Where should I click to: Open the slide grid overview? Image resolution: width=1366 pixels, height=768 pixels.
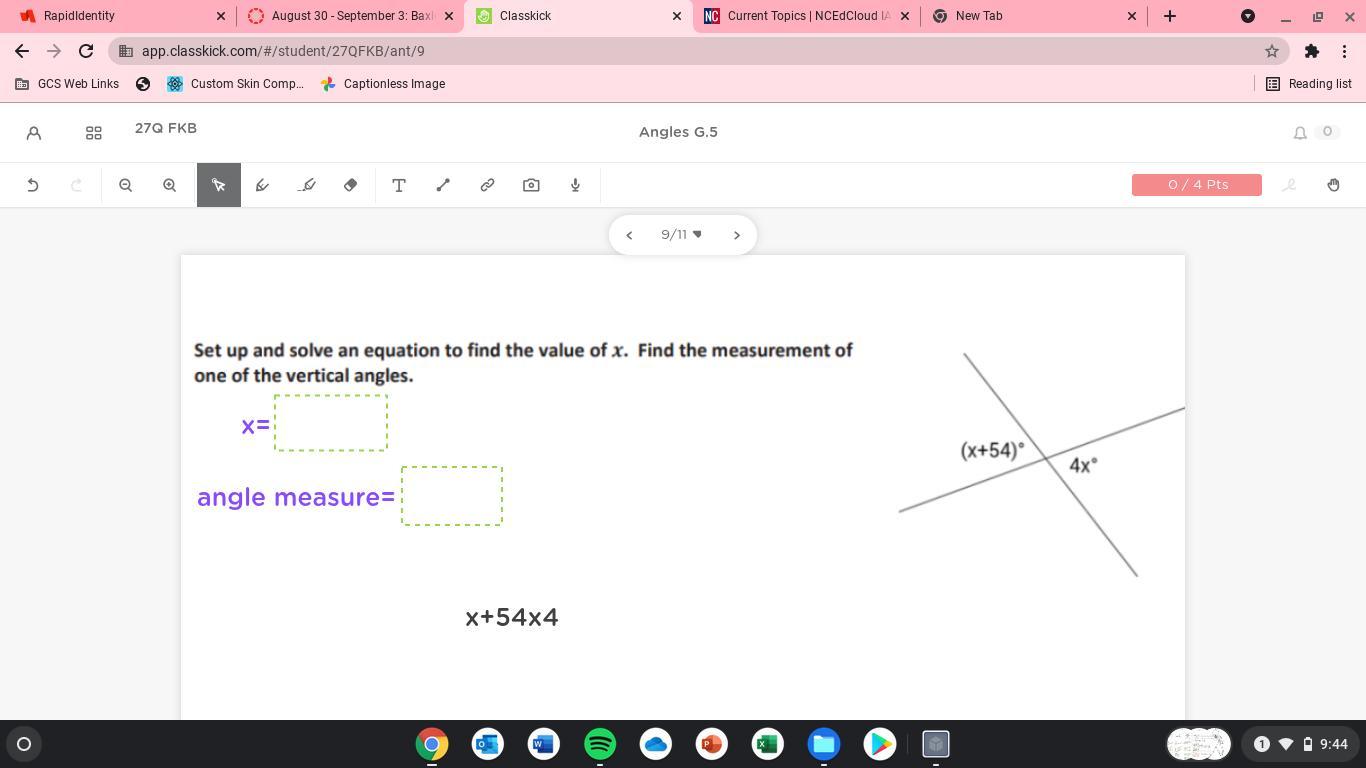click(x=94, y=132)
